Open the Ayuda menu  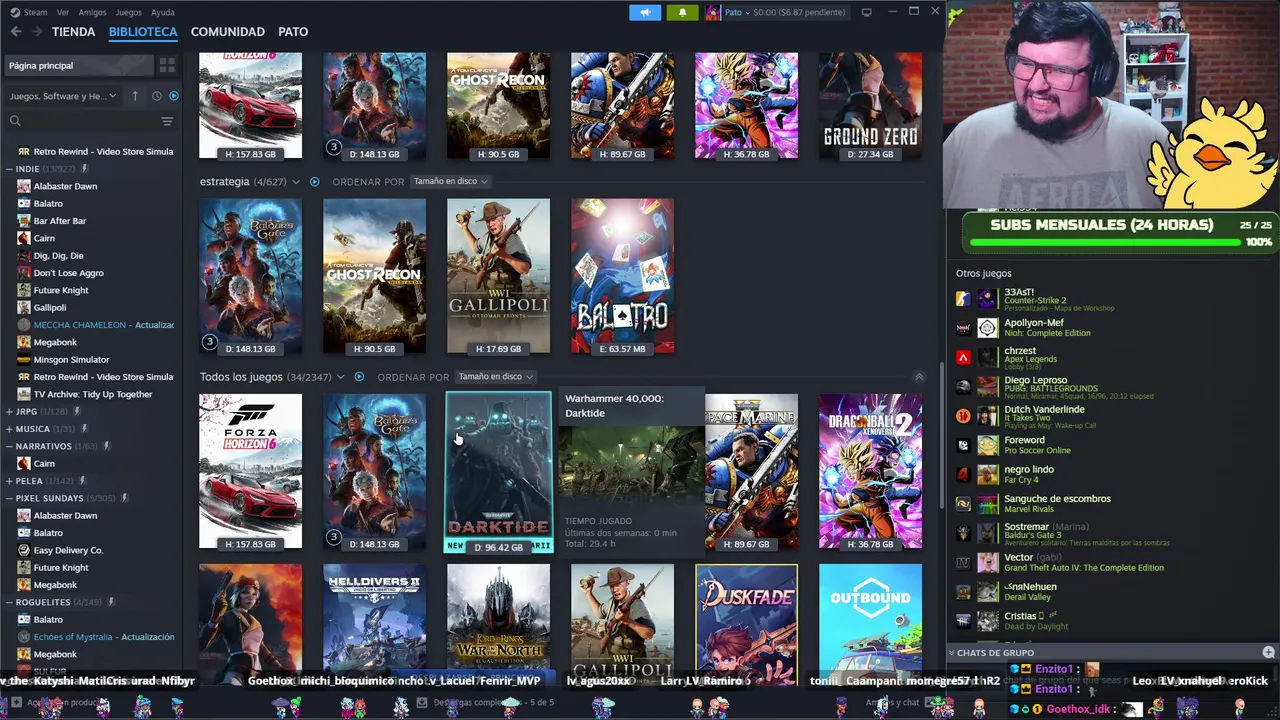(162, 12)
